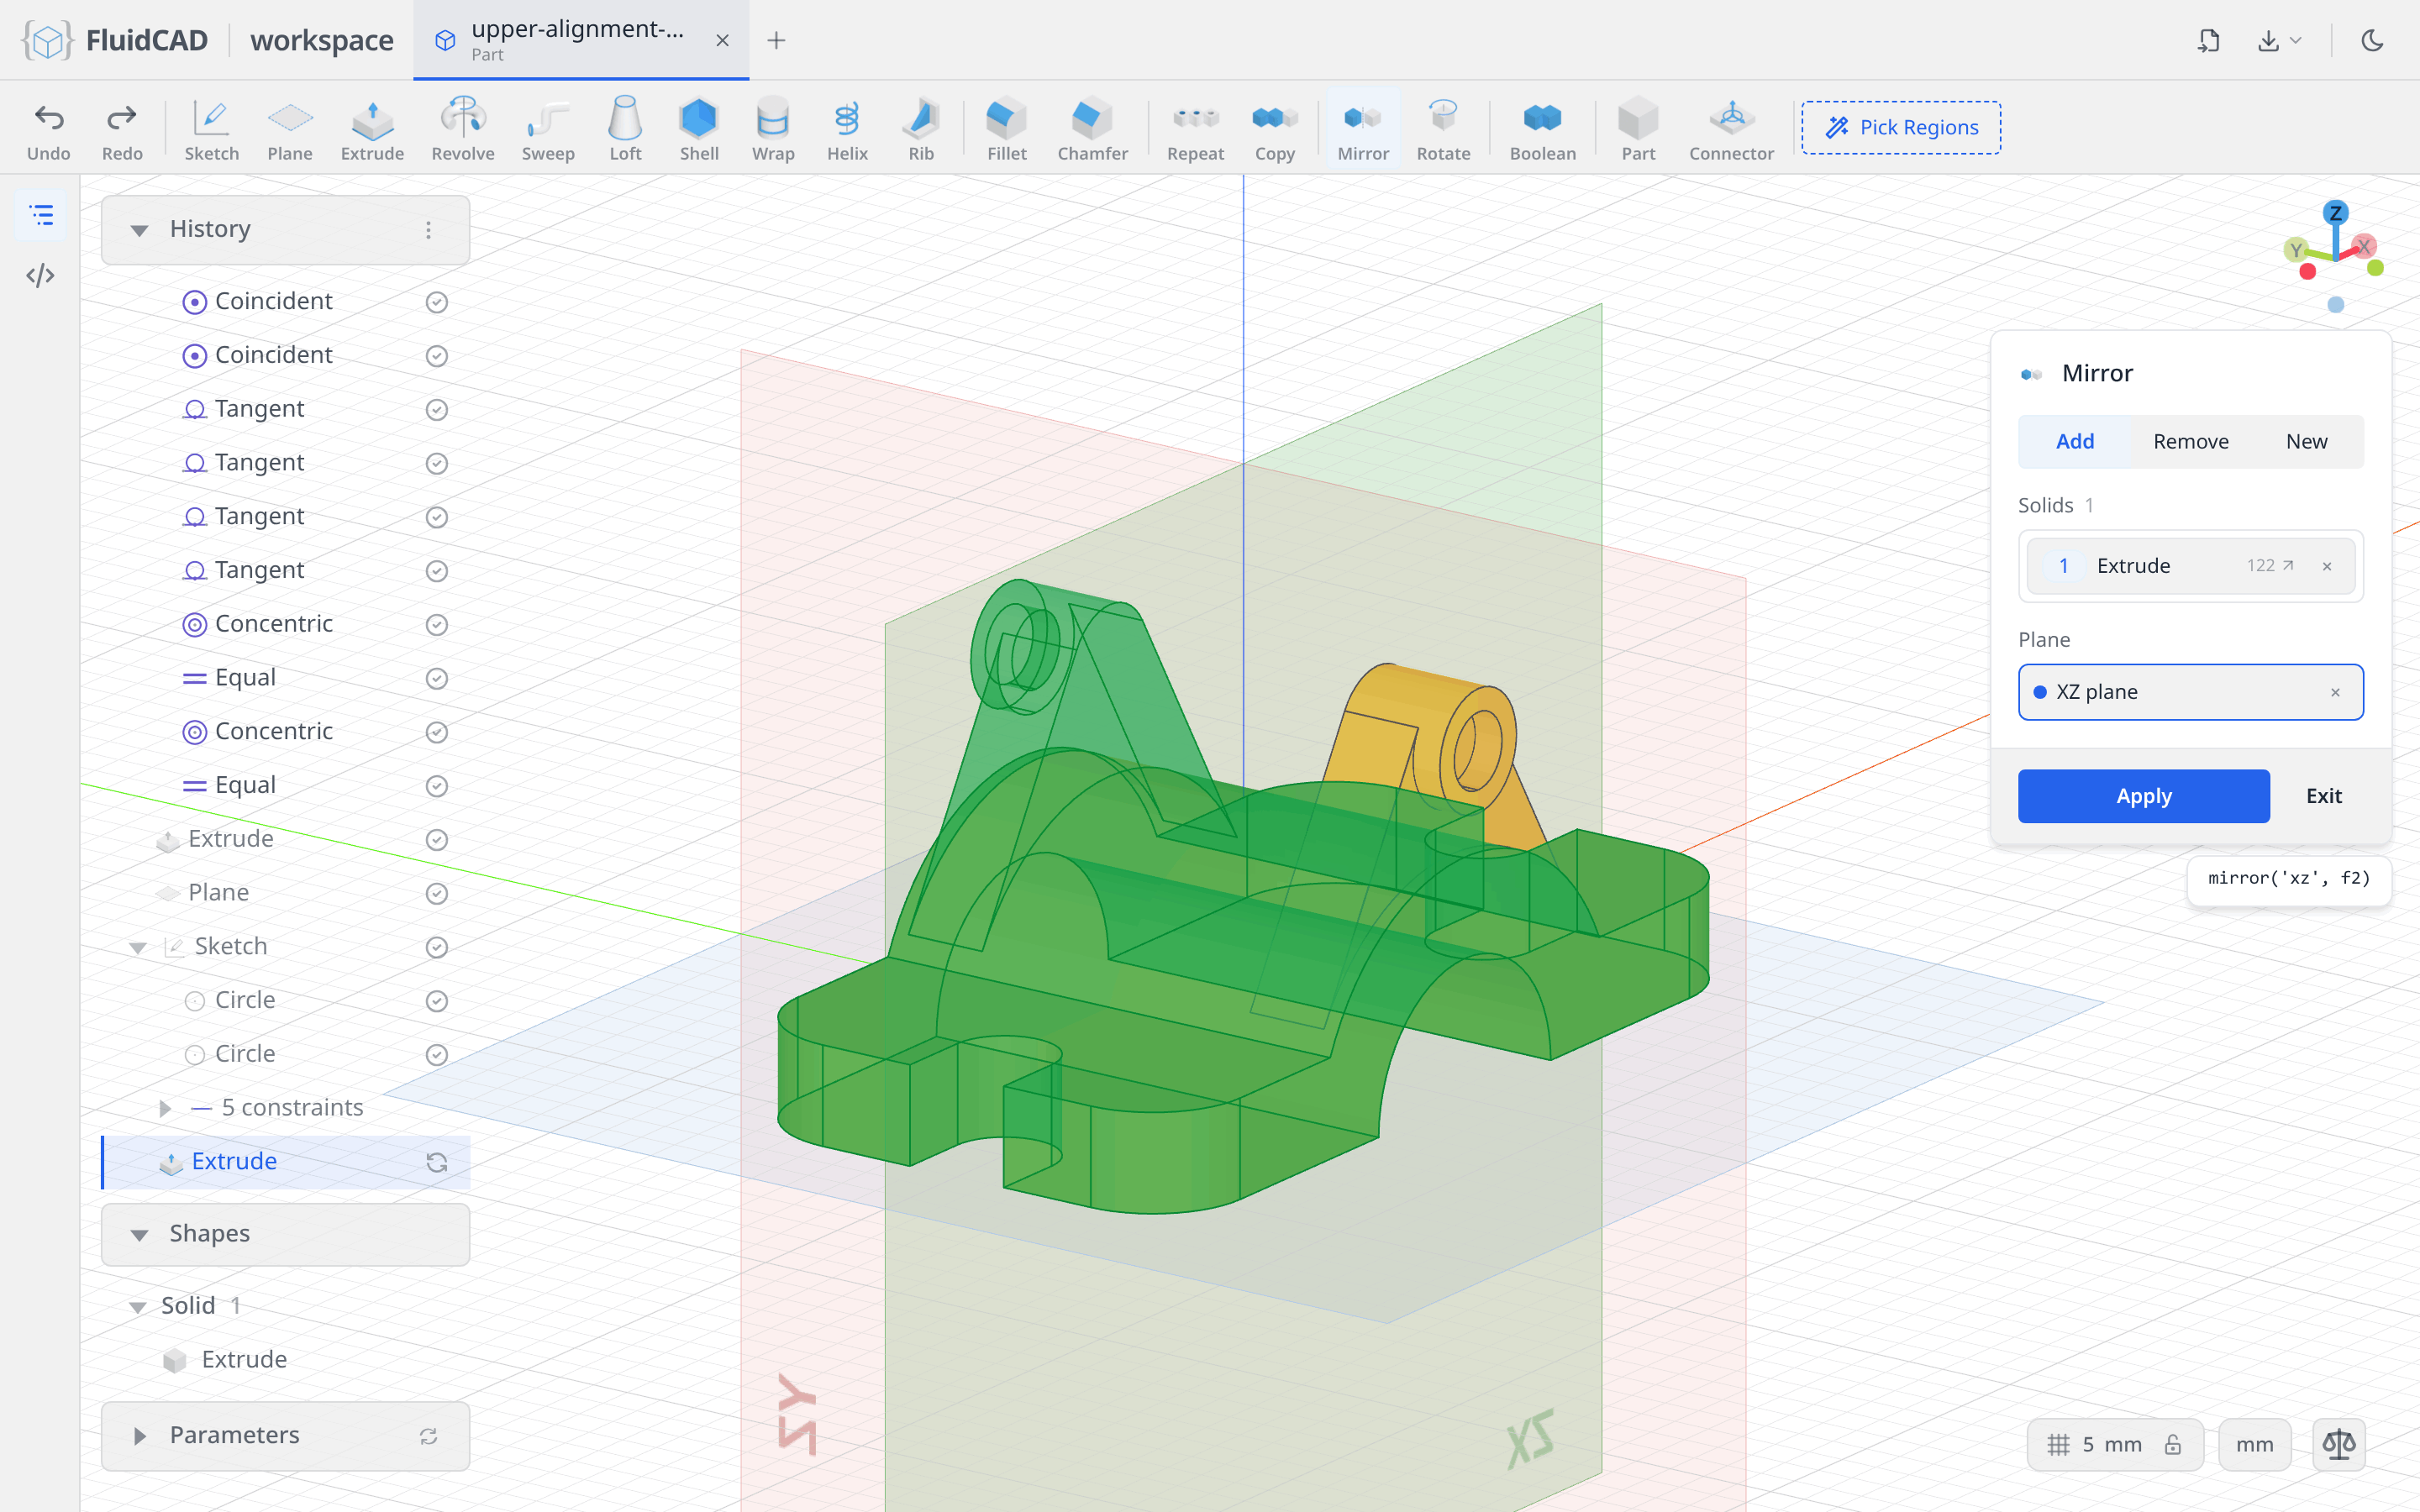Select the Wrap tool
This screenshot has width=2420, height=1512.
pyautogui.click(x=773, y=129)
